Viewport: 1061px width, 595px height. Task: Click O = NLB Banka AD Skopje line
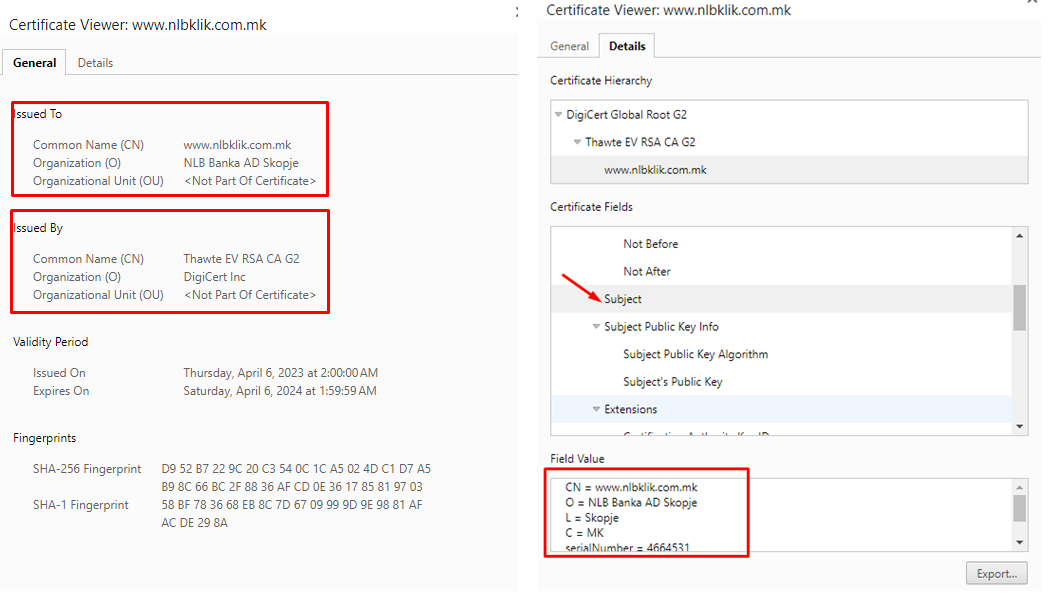click(x=631, y=502)
